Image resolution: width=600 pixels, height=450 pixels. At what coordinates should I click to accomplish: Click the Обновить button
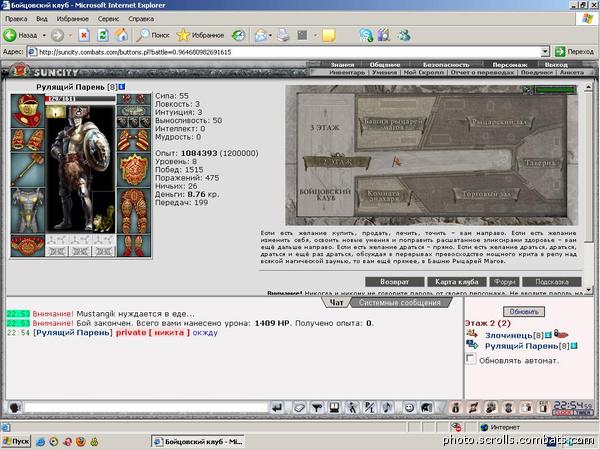[524, 311]
